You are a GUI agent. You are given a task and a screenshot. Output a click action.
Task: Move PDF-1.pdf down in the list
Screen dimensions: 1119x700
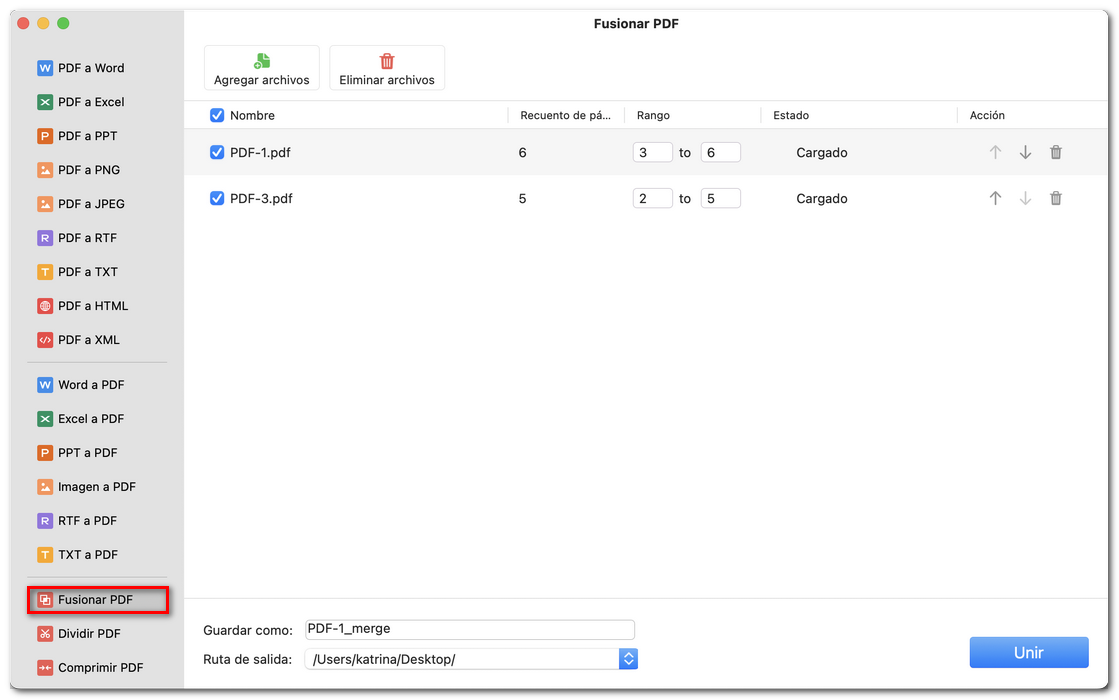1025,152
